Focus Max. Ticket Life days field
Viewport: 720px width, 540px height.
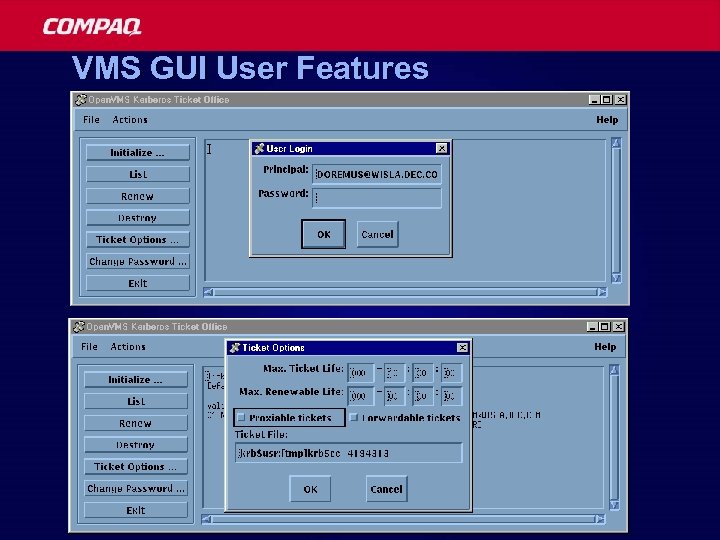(x=360, y=373)
